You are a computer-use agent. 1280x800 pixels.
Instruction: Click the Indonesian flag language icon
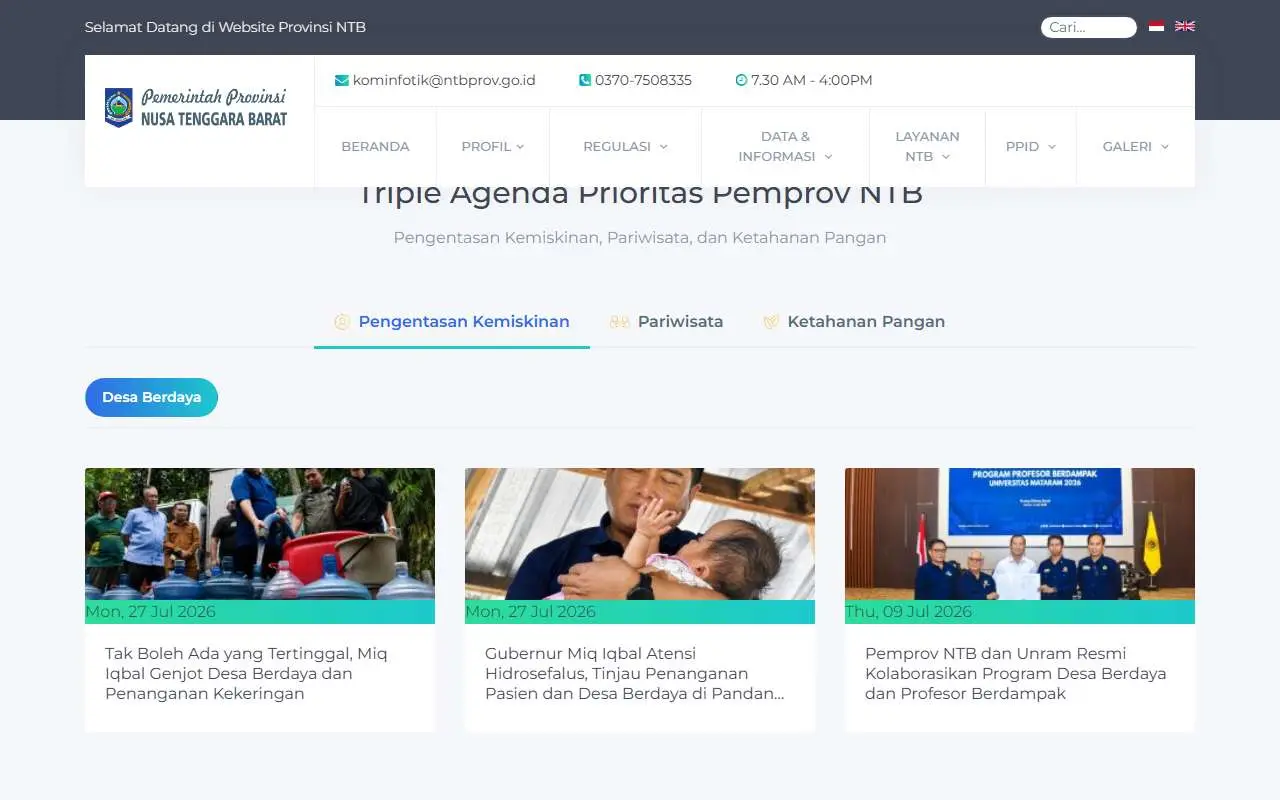(1156, 26)
